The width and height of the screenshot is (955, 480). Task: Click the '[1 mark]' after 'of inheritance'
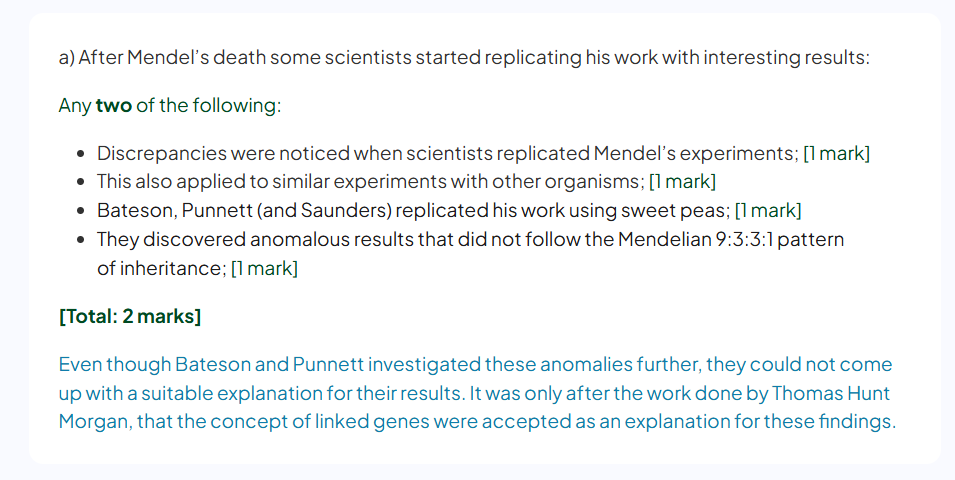point(264,268)
